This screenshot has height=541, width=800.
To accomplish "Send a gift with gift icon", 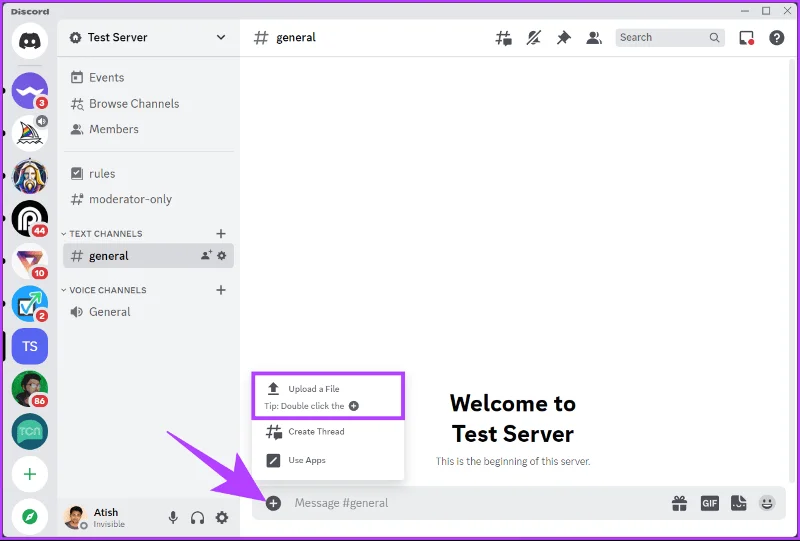I will click(679, 503).
